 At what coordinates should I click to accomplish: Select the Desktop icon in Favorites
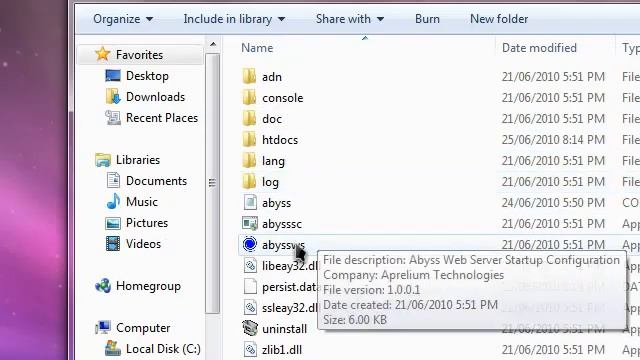coord(113,76)
